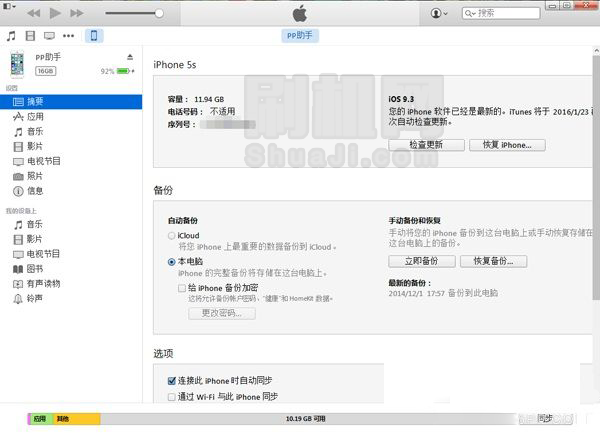Click the iOS 9.3 version text
Screen dimensions: 600x433
coord(401,99)
